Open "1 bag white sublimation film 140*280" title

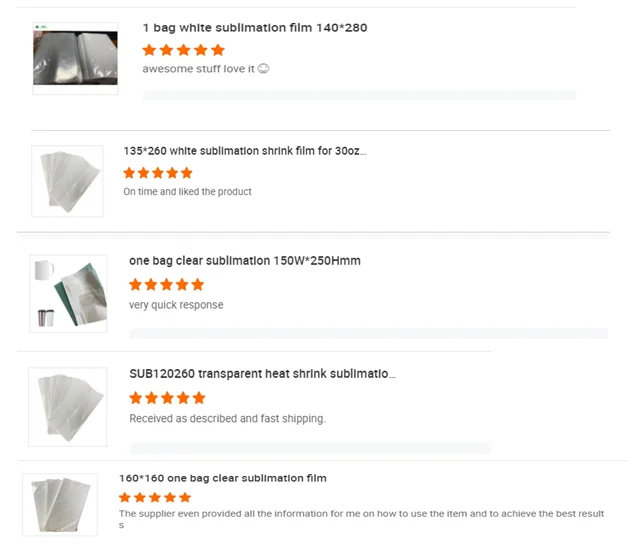[x=254, y=28]
